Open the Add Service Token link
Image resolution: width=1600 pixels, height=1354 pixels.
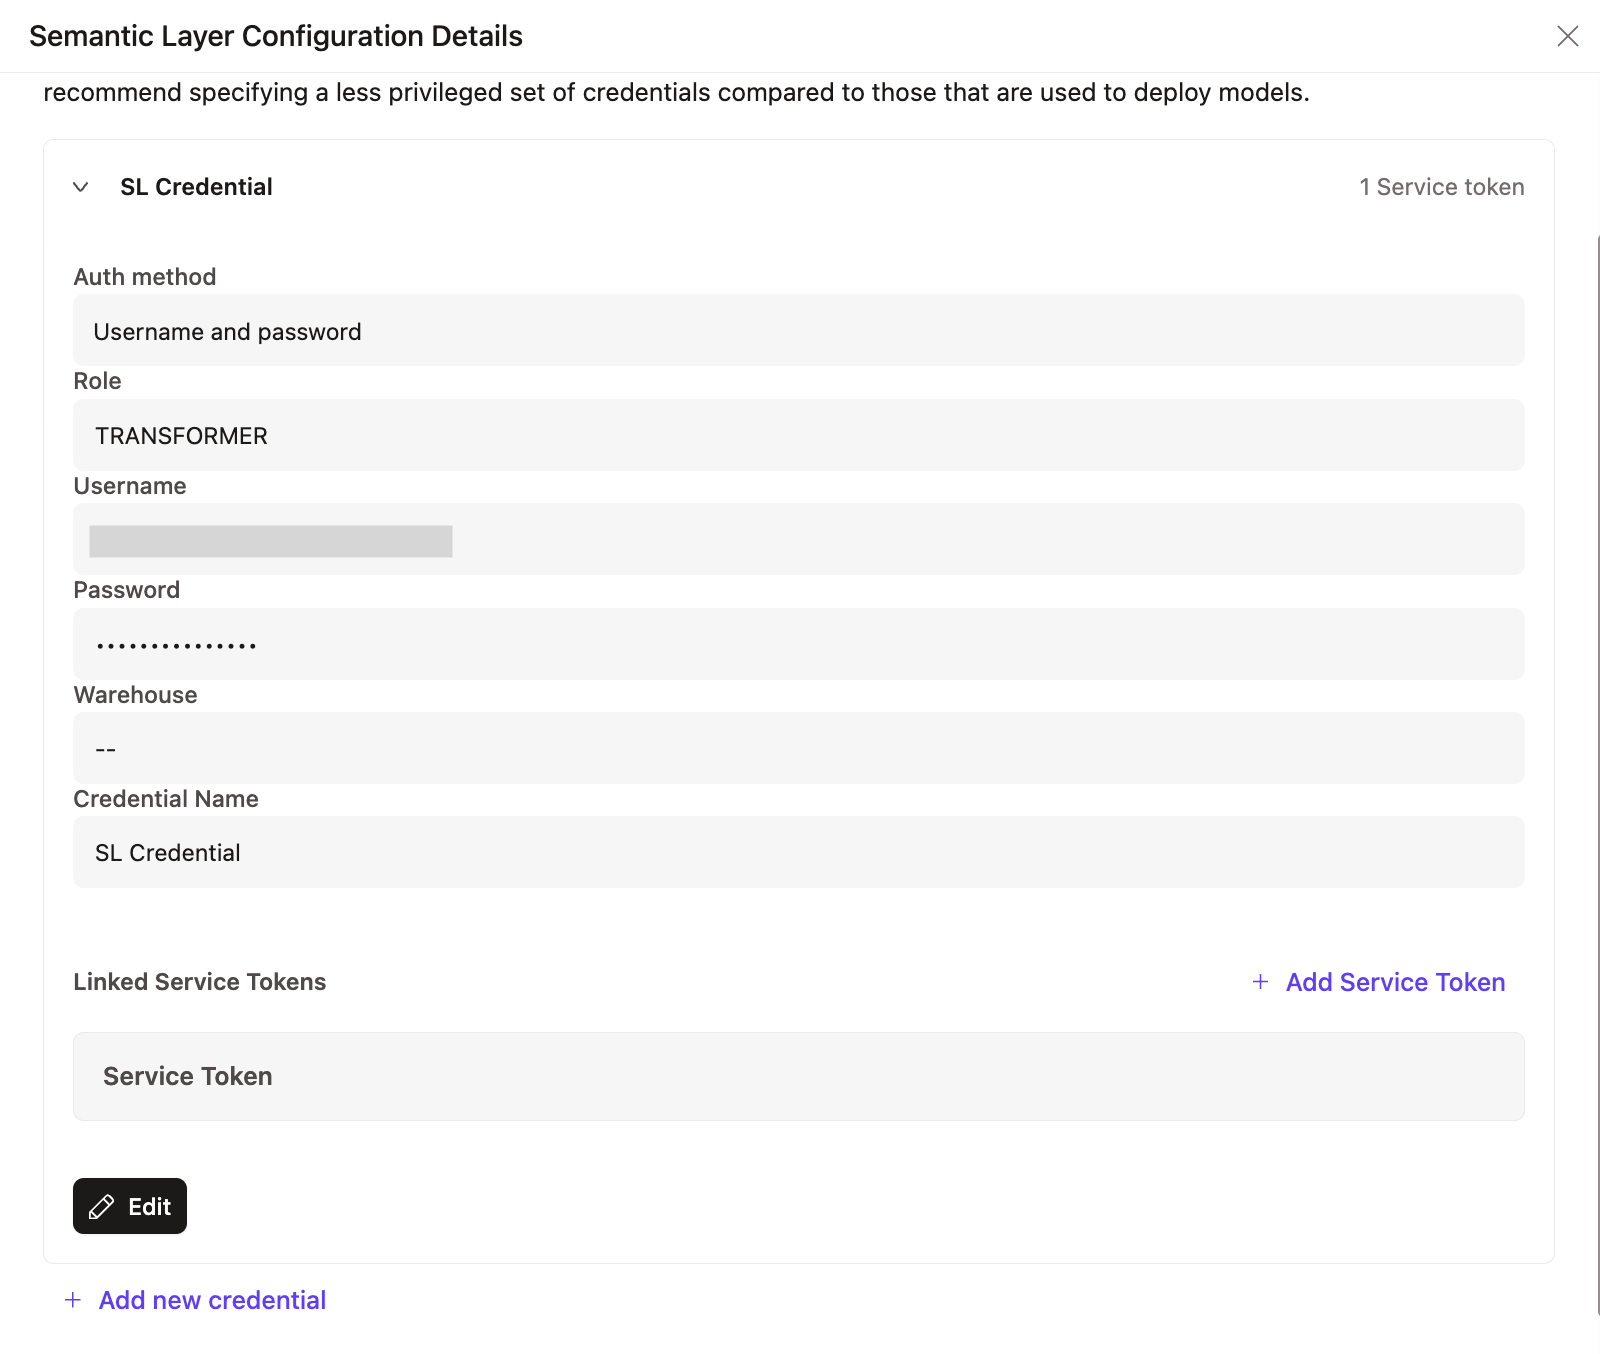tap(1393, 983)
